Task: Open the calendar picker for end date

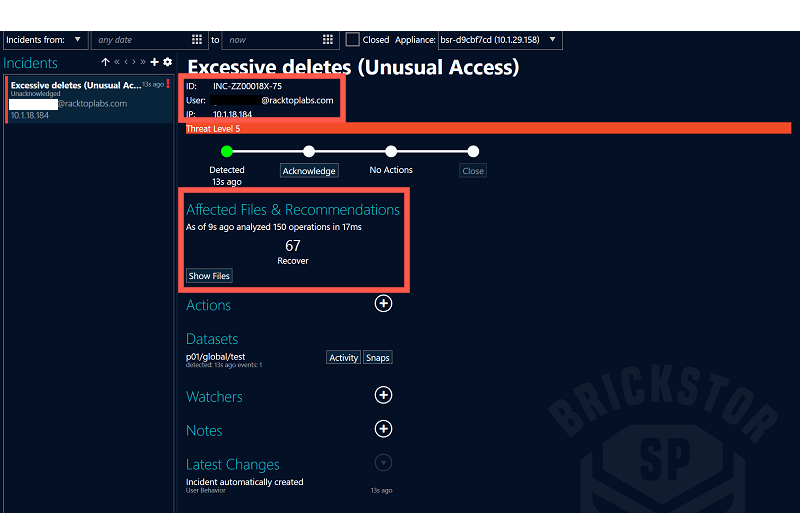Action: pyautogui.click(x=327, y=40)
